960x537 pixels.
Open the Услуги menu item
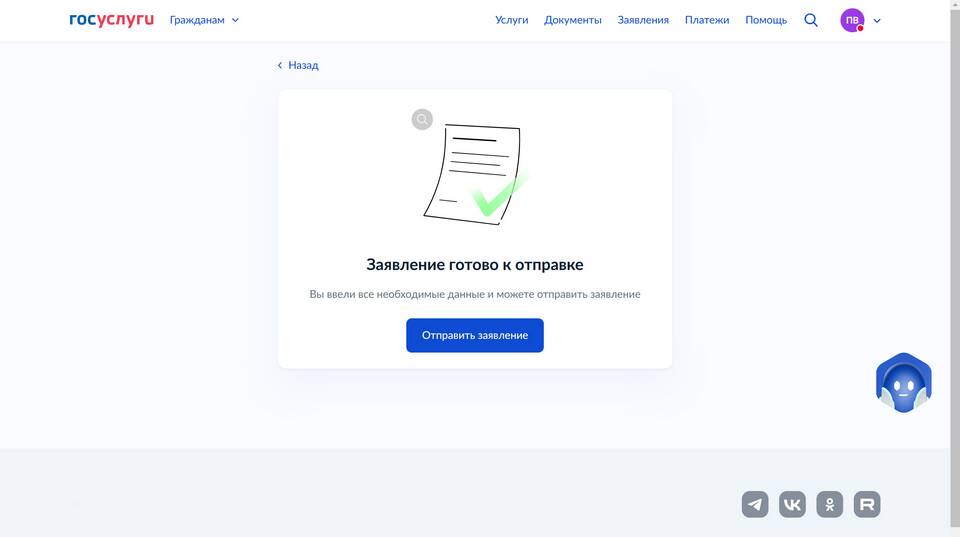click(x=511, y=20)
